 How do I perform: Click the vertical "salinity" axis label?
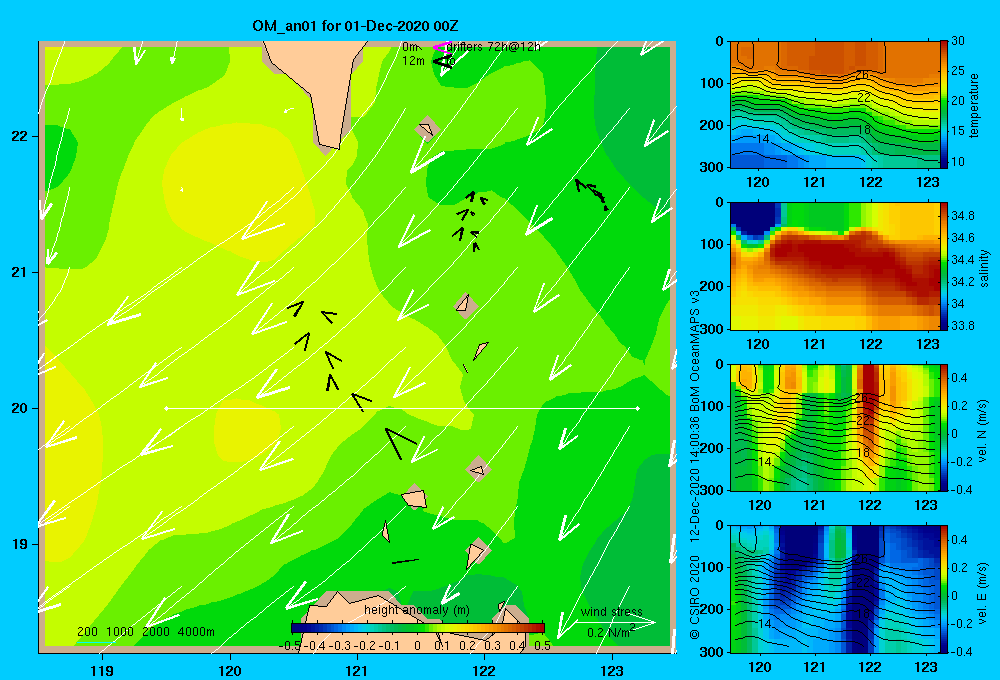(984, 268)
